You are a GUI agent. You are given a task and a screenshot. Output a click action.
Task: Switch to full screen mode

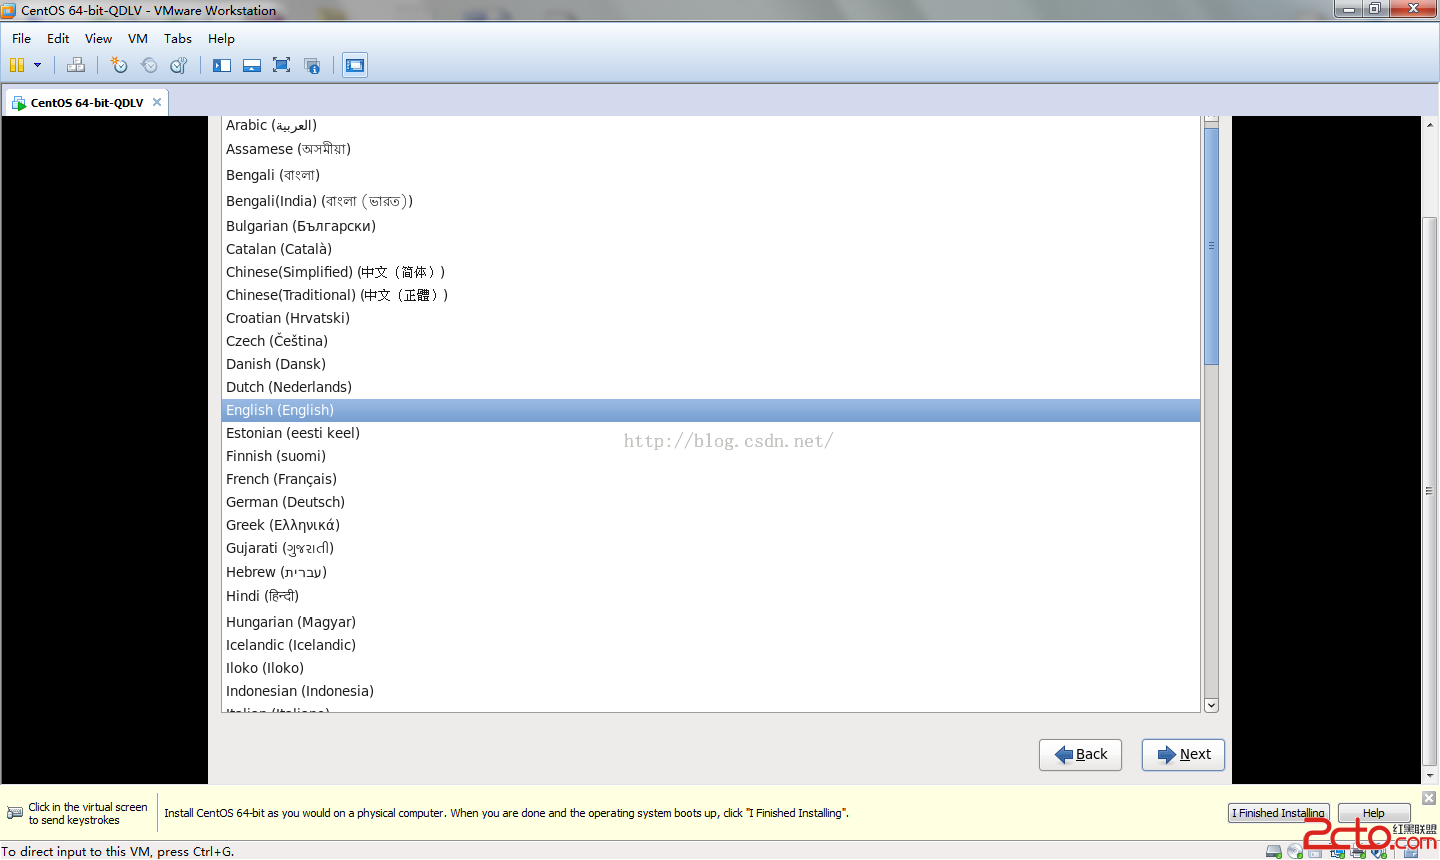tap(282, 65)
